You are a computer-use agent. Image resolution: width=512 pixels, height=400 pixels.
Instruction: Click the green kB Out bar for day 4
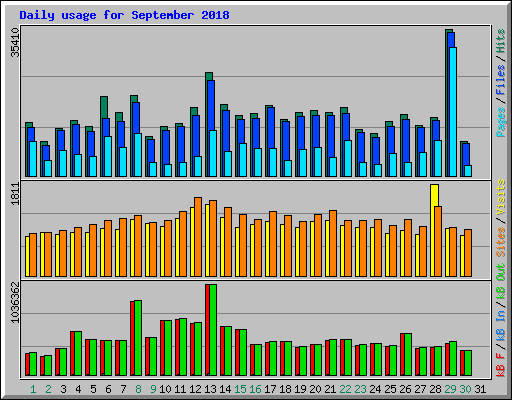[x=78, y=354]
